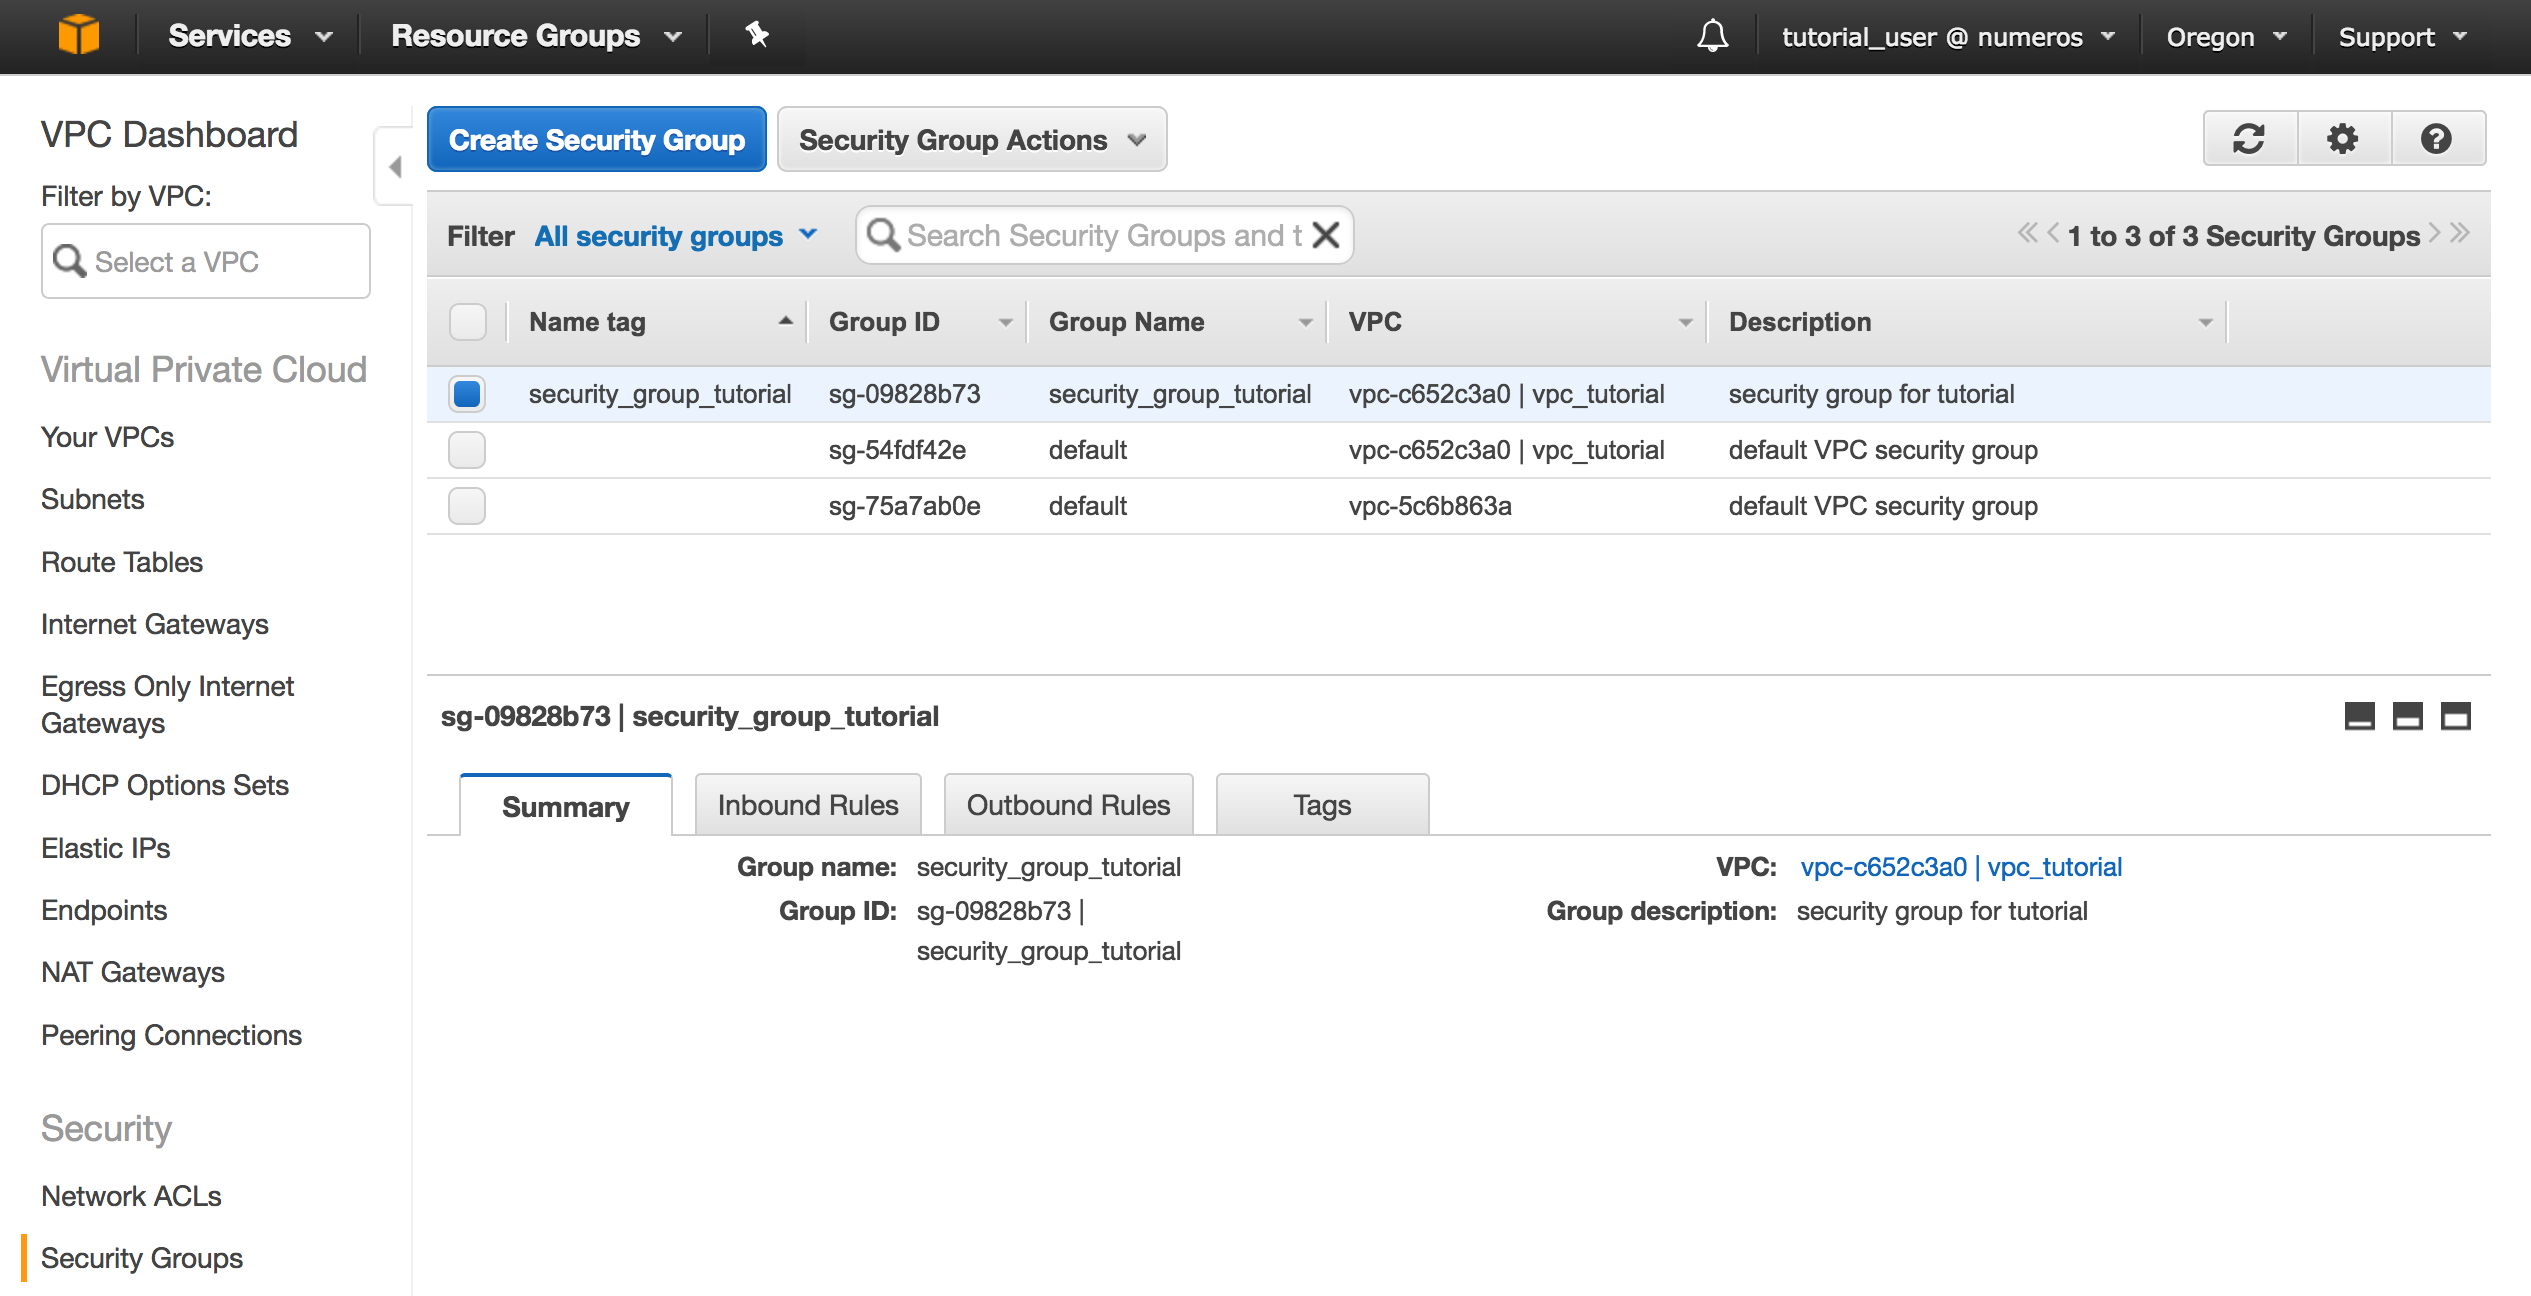Open table settings gear icon
Screen dimensions: 2531x1296
[2342, 139]
